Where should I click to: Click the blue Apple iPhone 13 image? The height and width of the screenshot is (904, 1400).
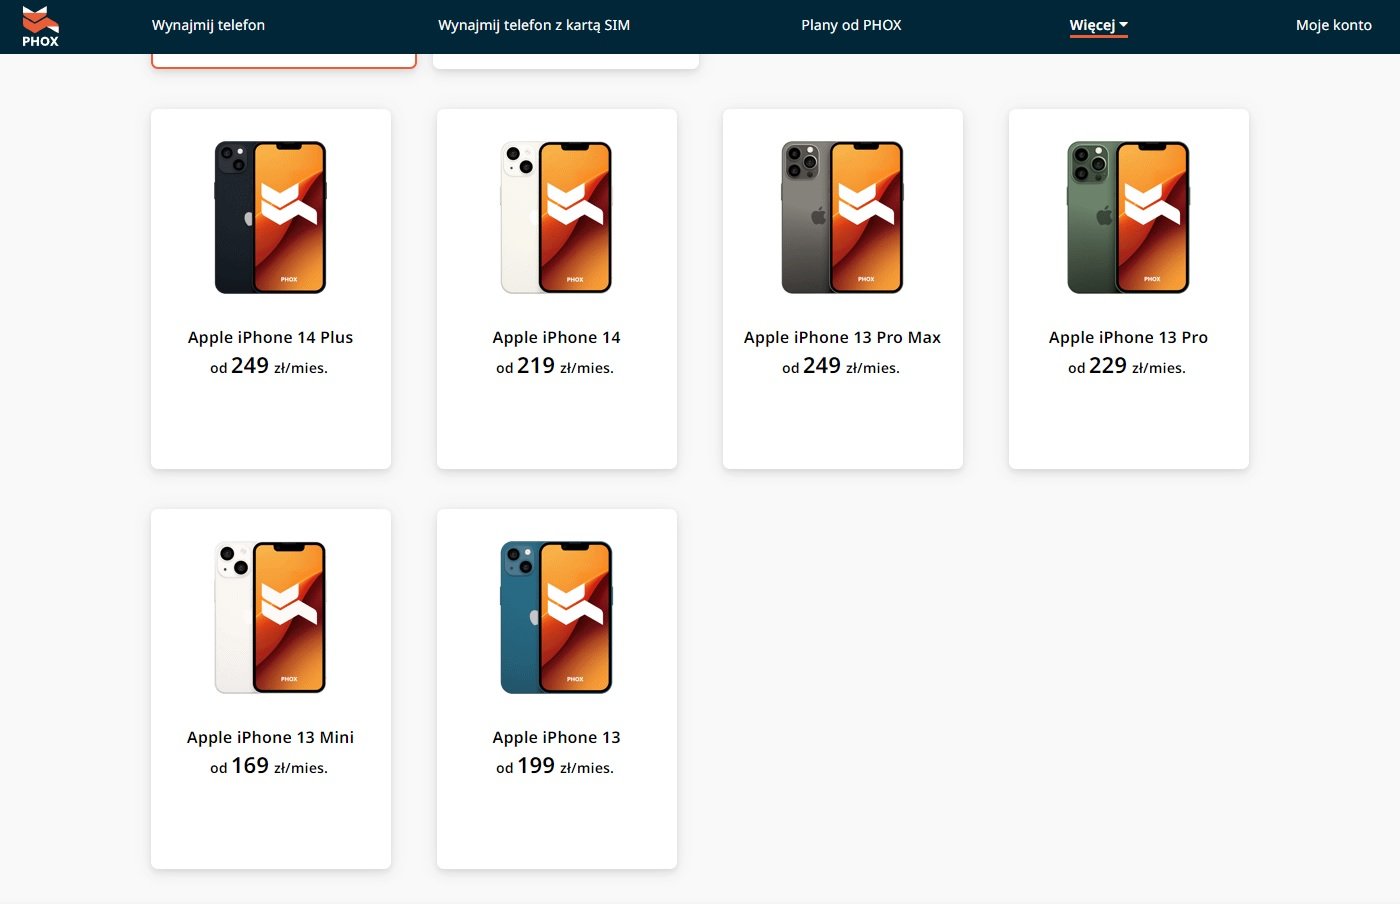[x=557, y=617]
